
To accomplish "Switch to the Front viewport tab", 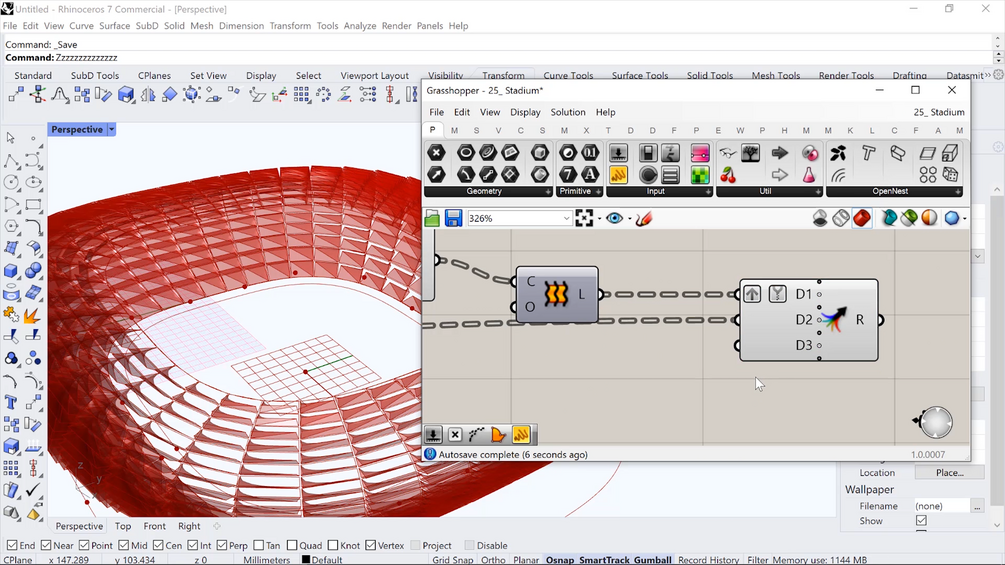I will pyautogui.click(x=154, y=526).
